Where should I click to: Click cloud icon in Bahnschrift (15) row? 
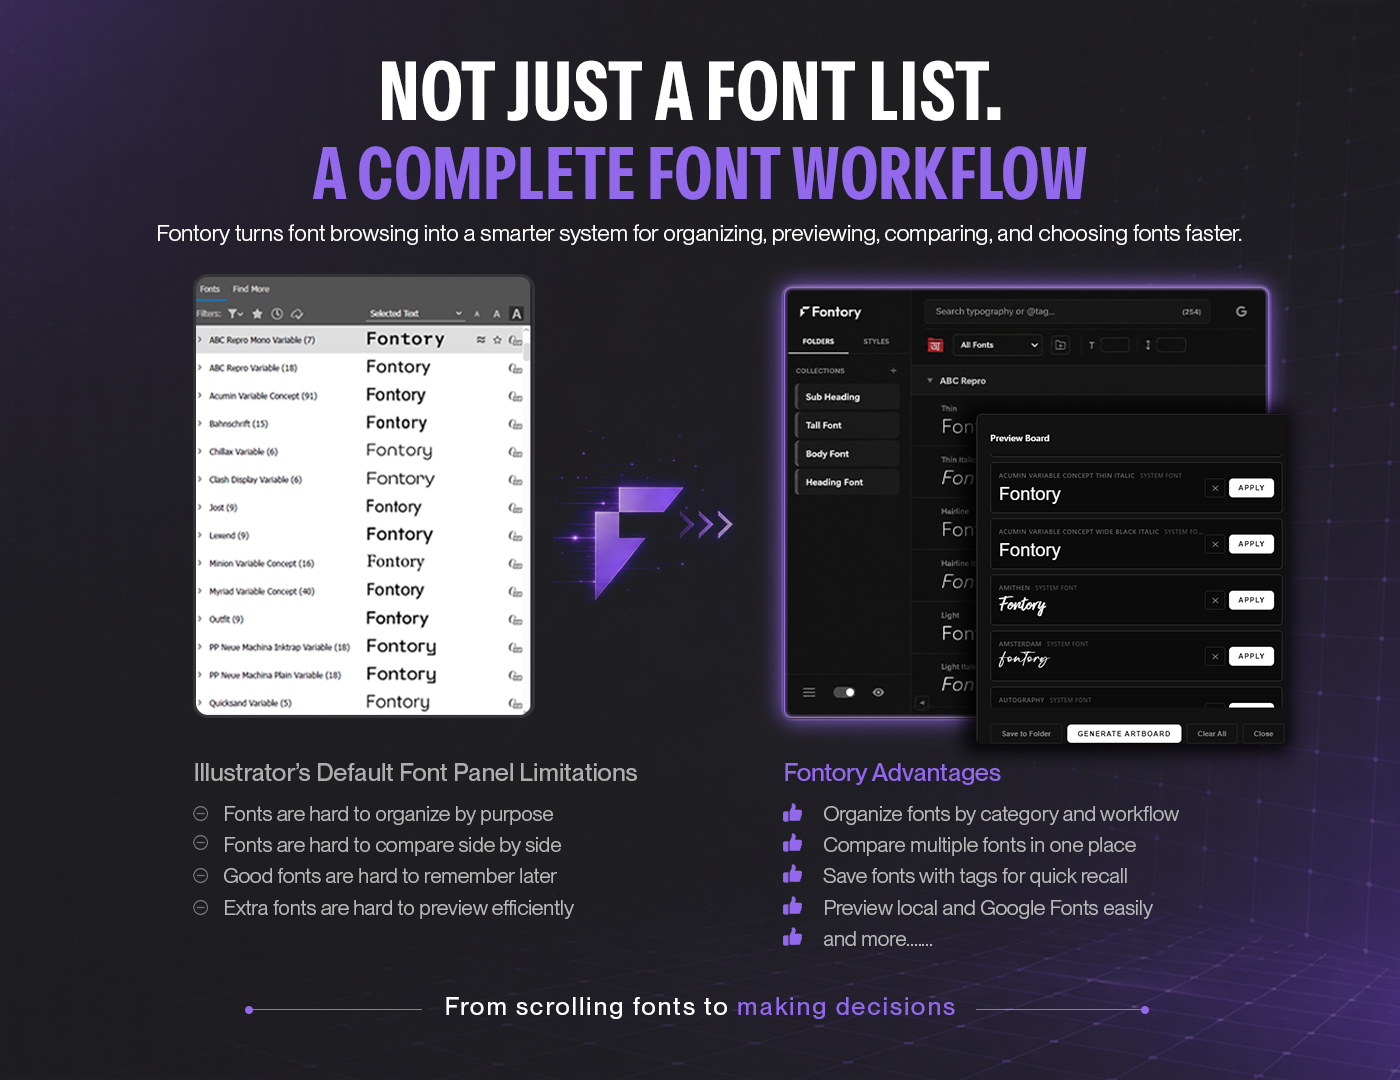pos(515,424)
